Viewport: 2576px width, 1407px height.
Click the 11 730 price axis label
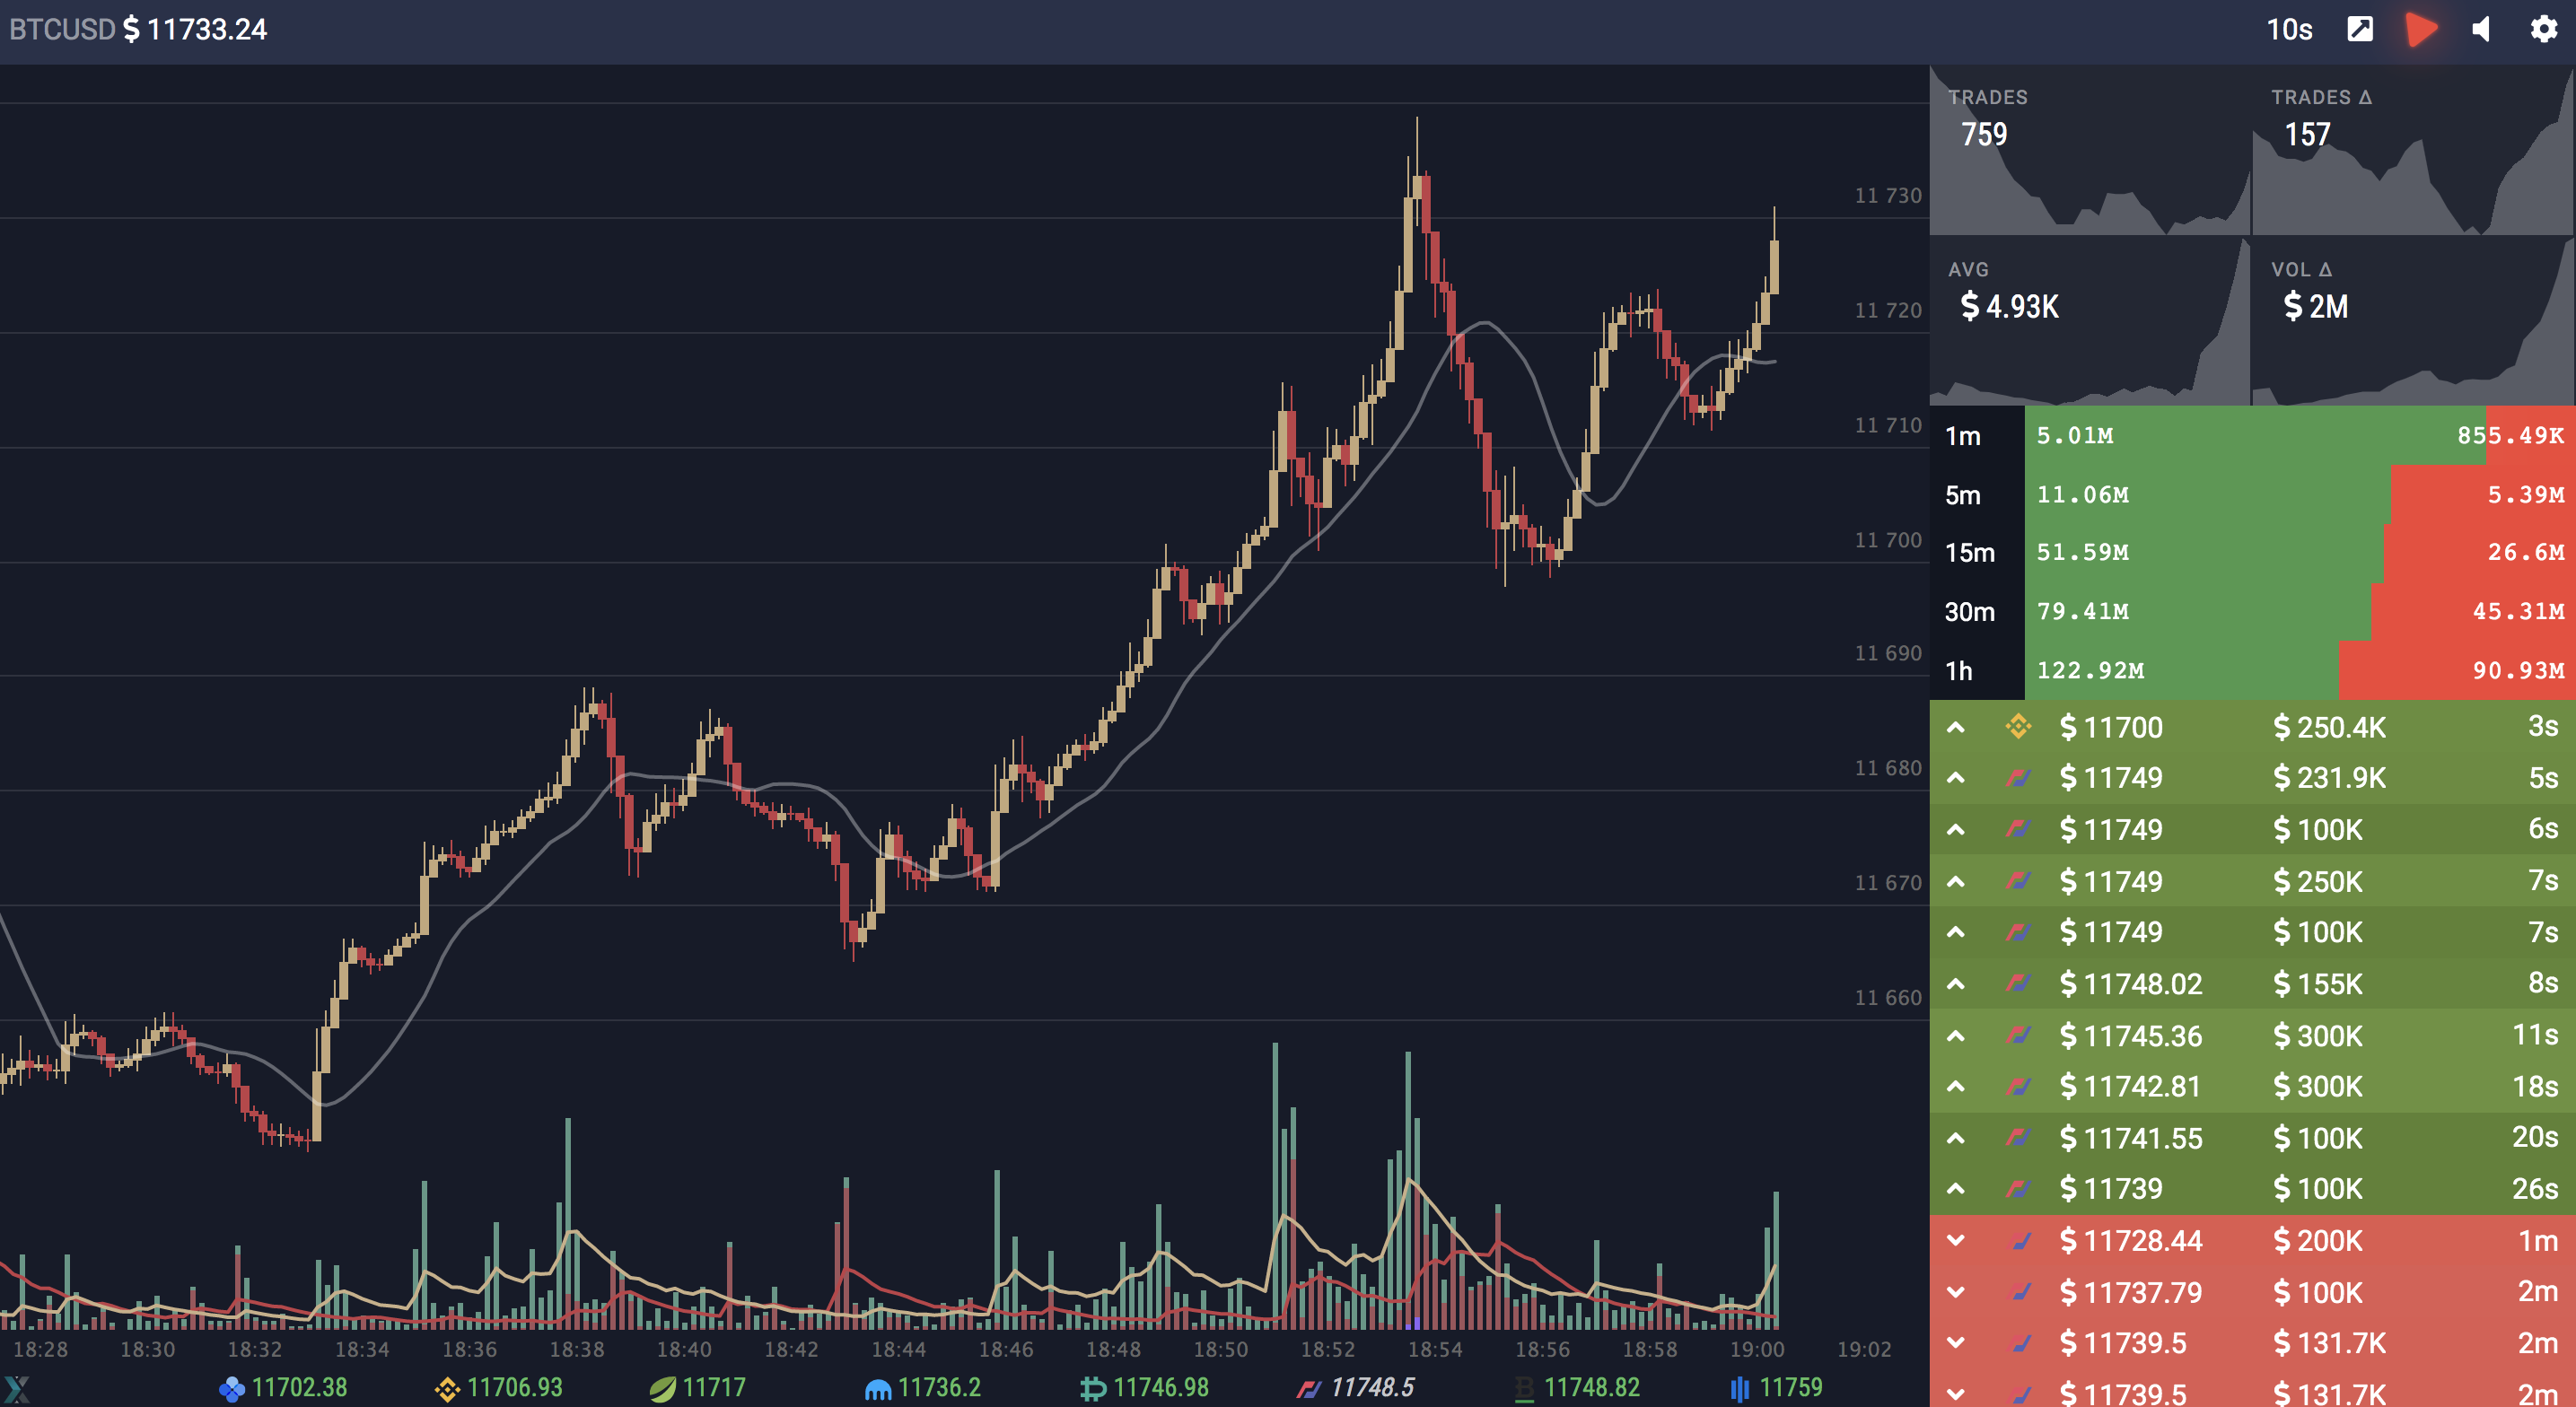tap(1888, 195)
